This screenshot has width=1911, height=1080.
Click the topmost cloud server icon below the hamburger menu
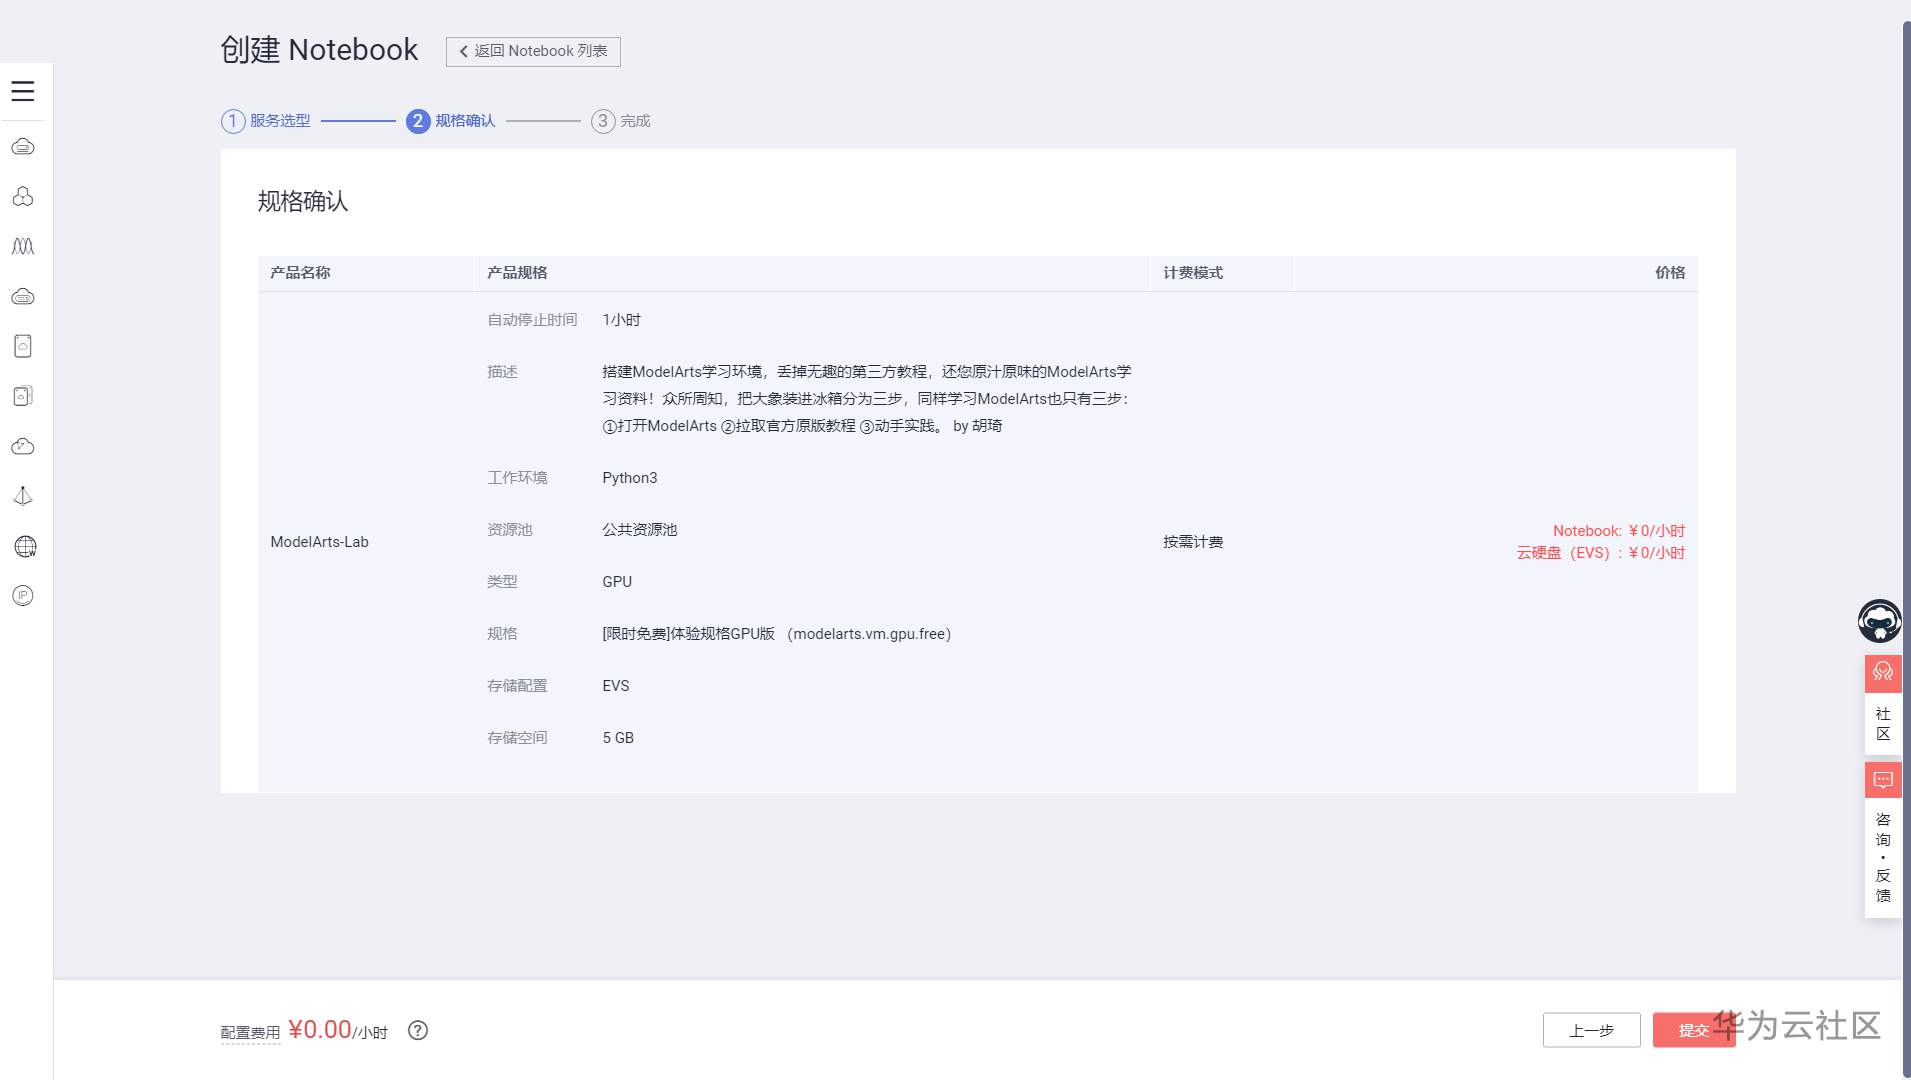(23, 147)
